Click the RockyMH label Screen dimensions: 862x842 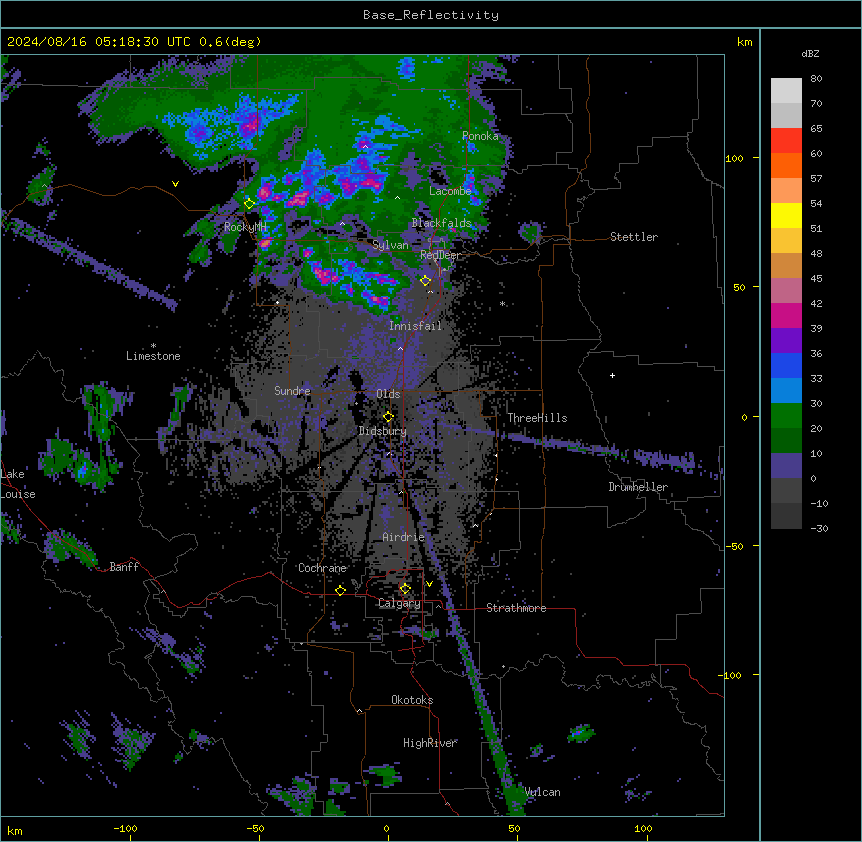pyautogui.click(x=245, y=227)
